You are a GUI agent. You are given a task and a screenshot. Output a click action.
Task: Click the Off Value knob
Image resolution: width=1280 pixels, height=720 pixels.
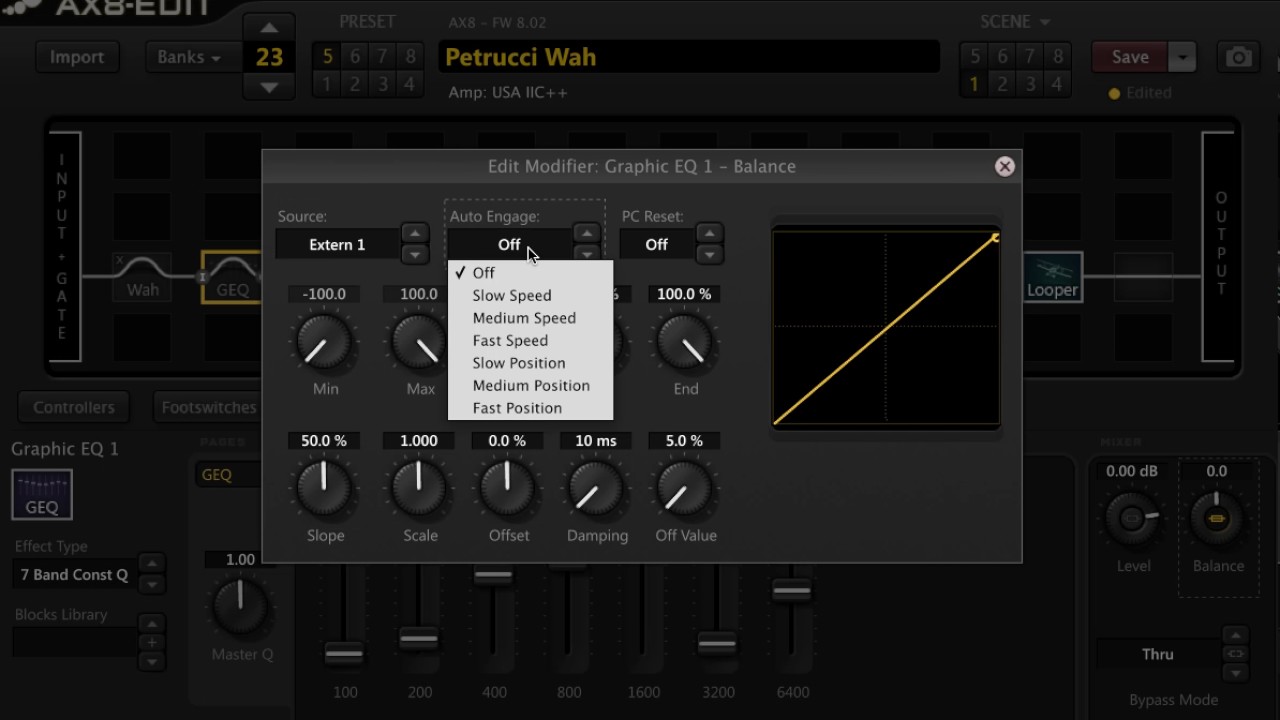click(x=685, y=489)
